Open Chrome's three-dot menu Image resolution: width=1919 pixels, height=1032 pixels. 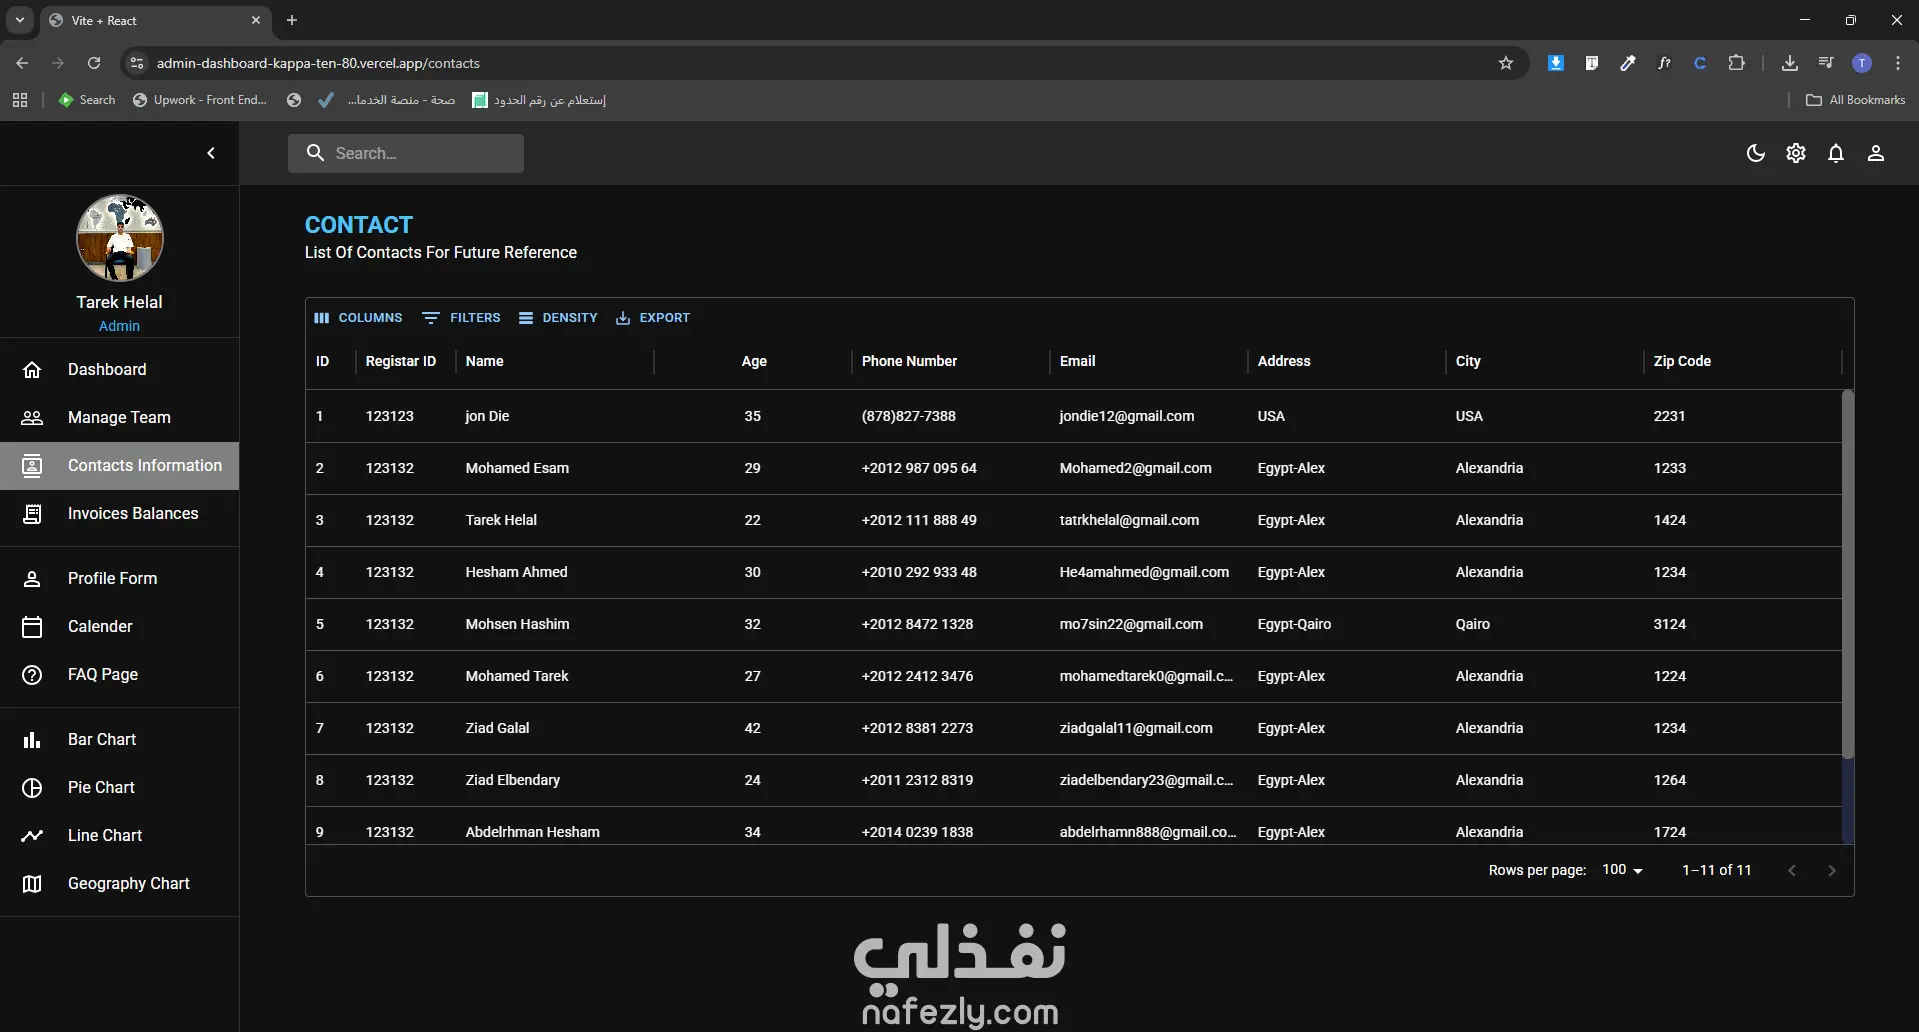[1898, 63]
